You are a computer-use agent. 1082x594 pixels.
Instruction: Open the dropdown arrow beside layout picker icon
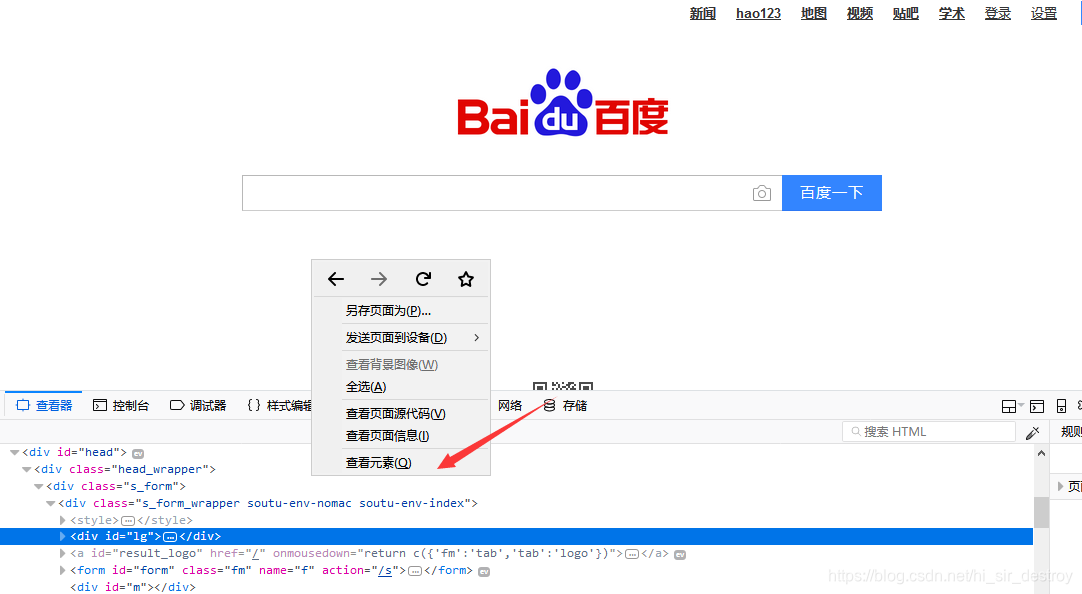1021,406
